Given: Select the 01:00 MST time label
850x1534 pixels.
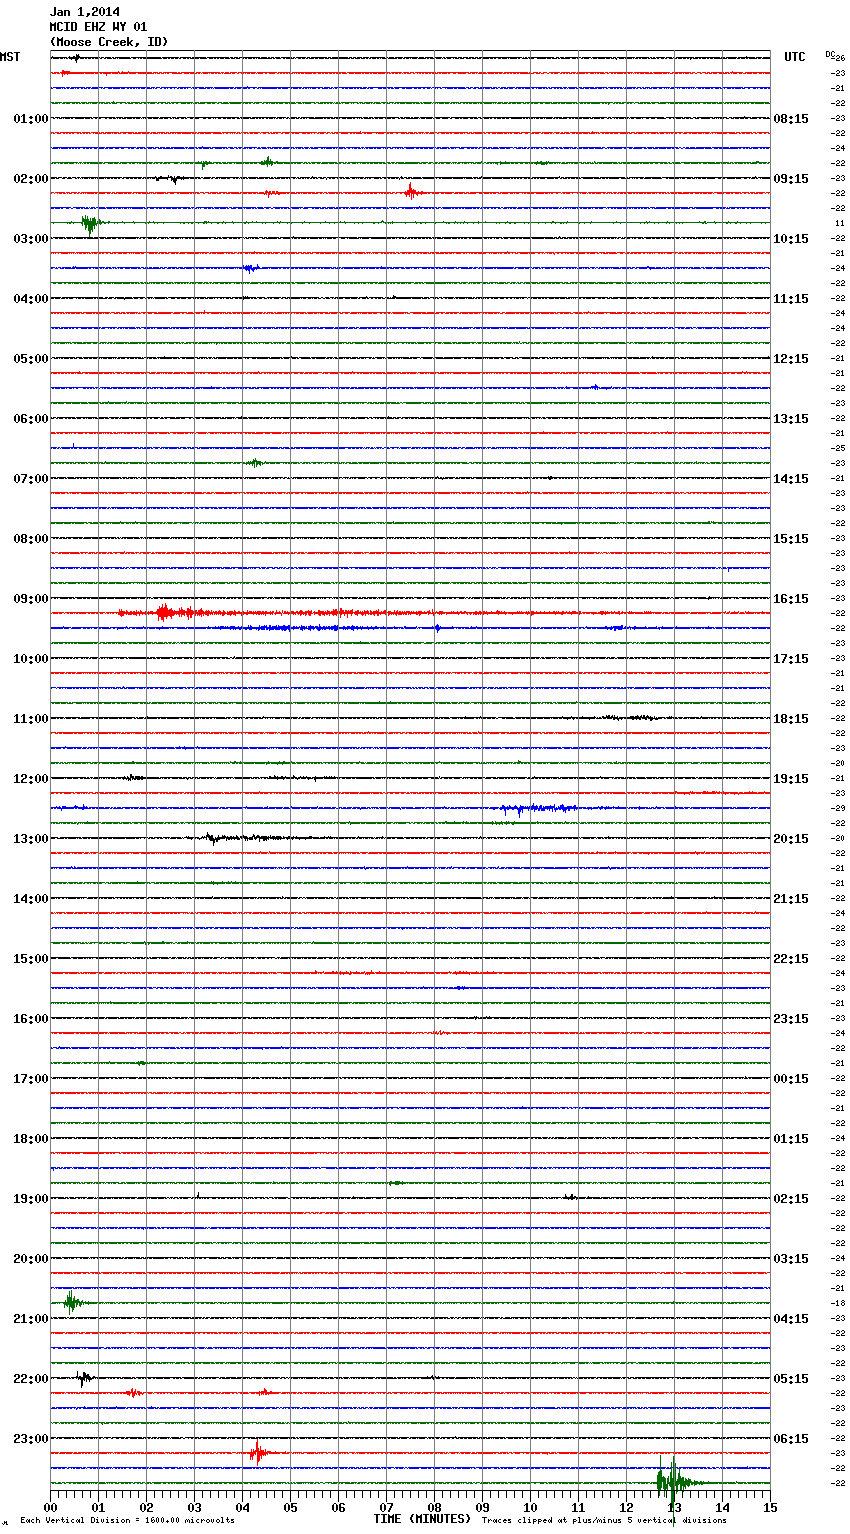Looking at the screenshot, I should 31,119.
